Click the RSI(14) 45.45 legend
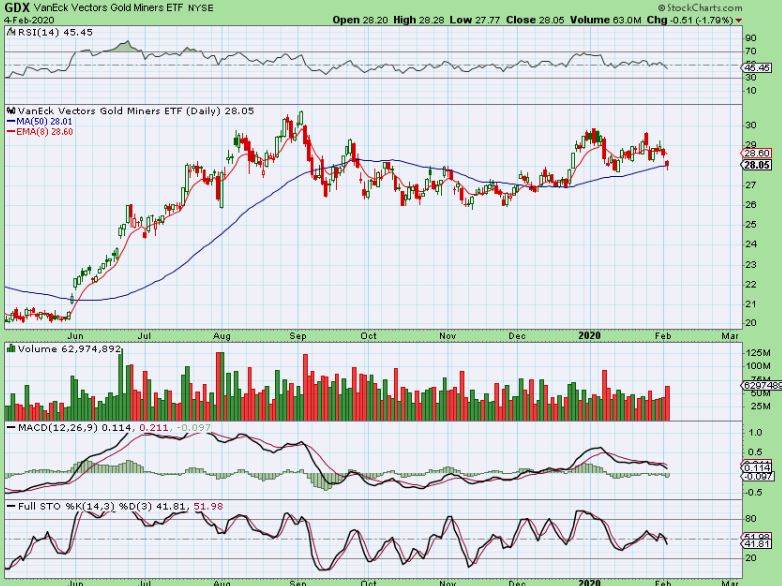This screenshot has width=782, height=586. [55, 32]
